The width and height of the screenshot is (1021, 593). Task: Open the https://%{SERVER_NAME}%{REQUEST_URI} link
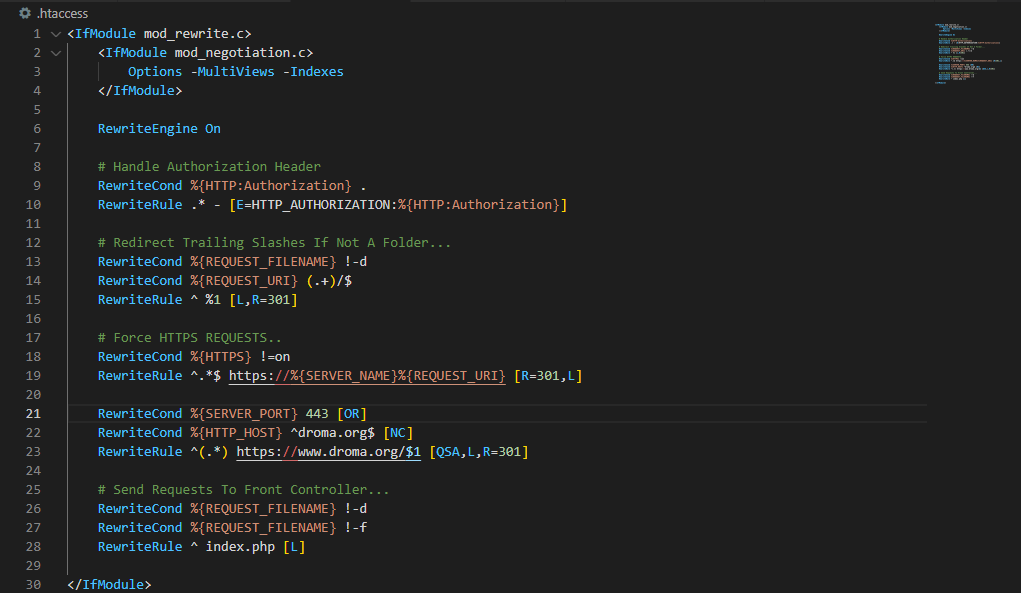(367, 376)
